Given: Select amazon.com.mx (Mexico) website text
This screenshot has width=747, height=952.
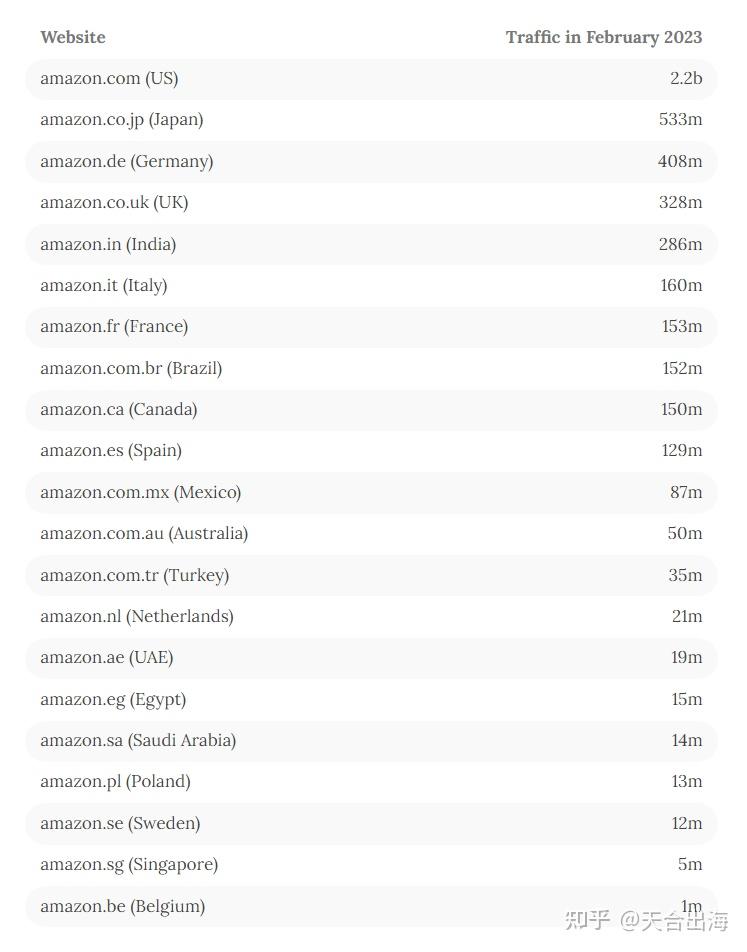Looking at the screenshot, I should [140, 492].
